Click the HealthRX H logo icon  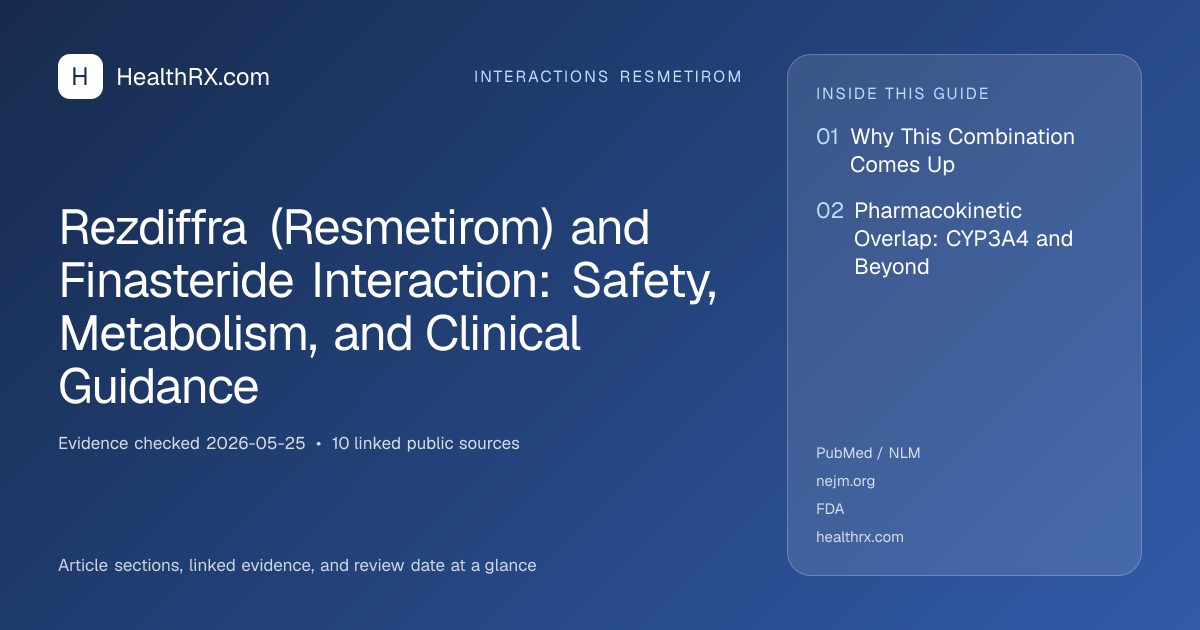pos(80,77)
